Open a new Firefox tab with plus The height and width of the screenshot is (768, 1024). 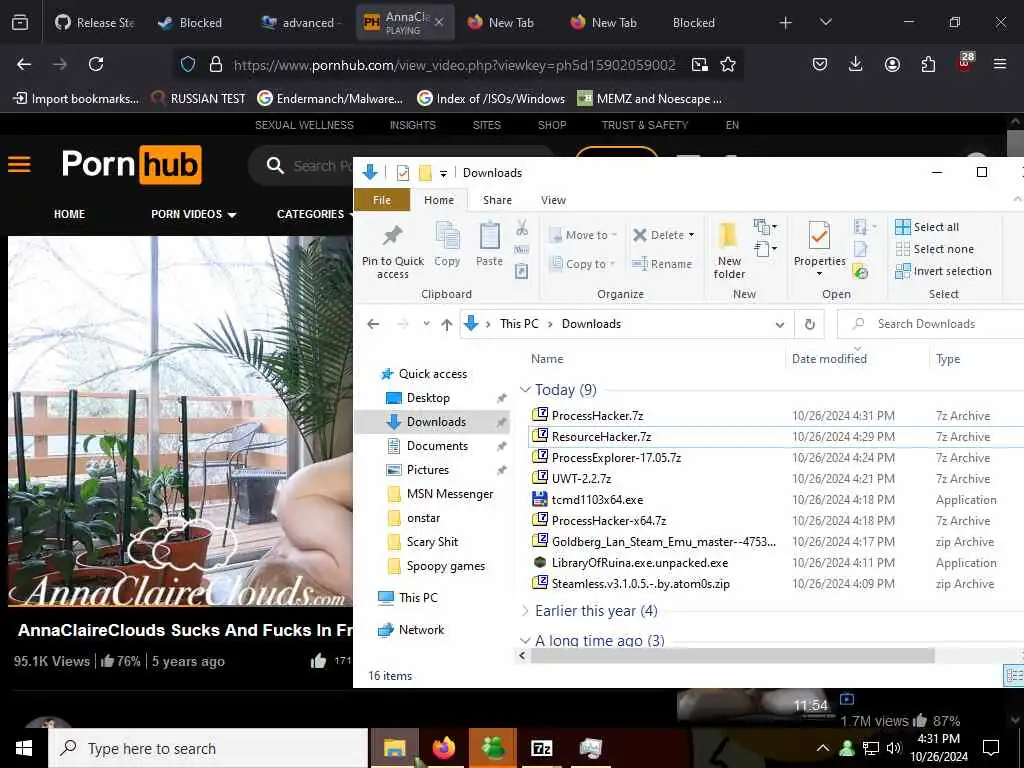pos(786,22)
